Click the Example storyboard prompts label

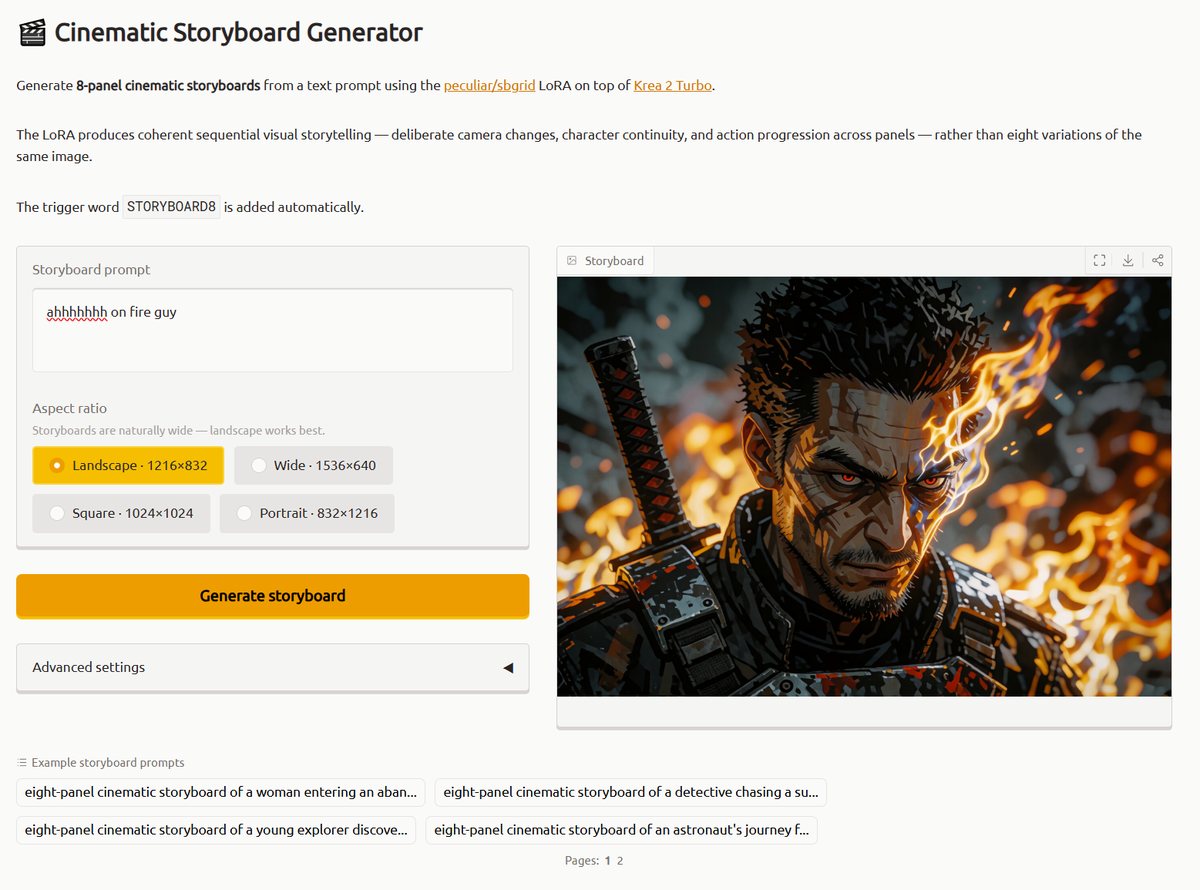101,763
